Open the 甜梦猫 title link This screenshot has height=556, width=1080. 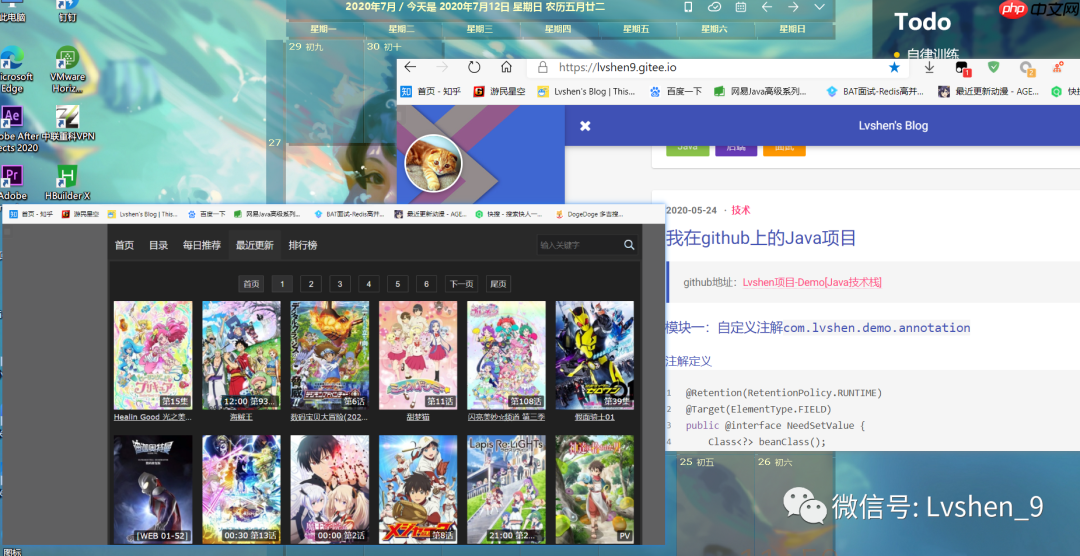tap(418, 417)
